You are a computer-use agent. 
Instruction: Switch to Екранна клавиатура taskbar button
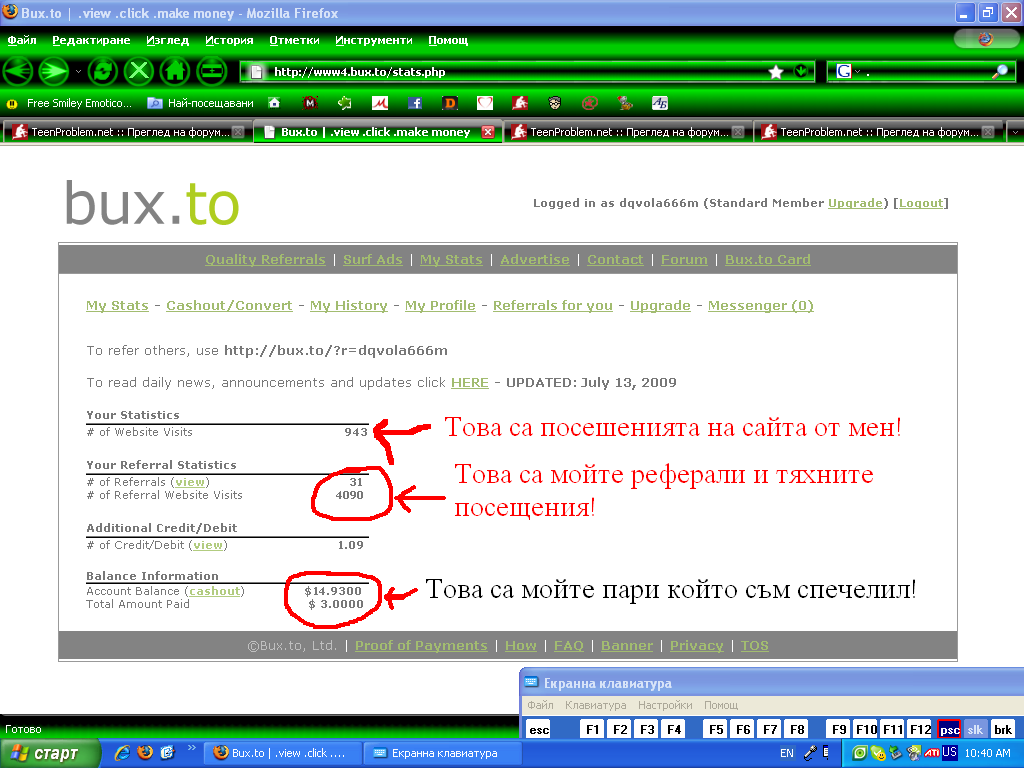443,753
